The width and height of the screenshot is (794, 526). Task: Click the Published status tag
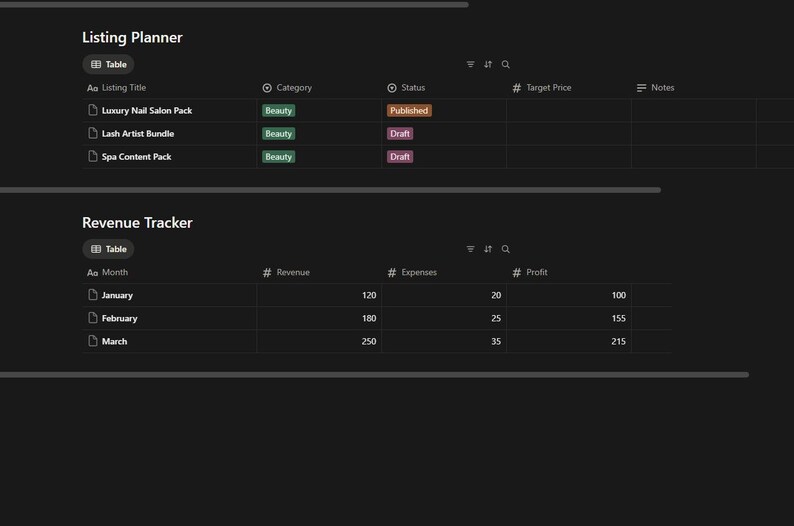[x=409, y=110]
